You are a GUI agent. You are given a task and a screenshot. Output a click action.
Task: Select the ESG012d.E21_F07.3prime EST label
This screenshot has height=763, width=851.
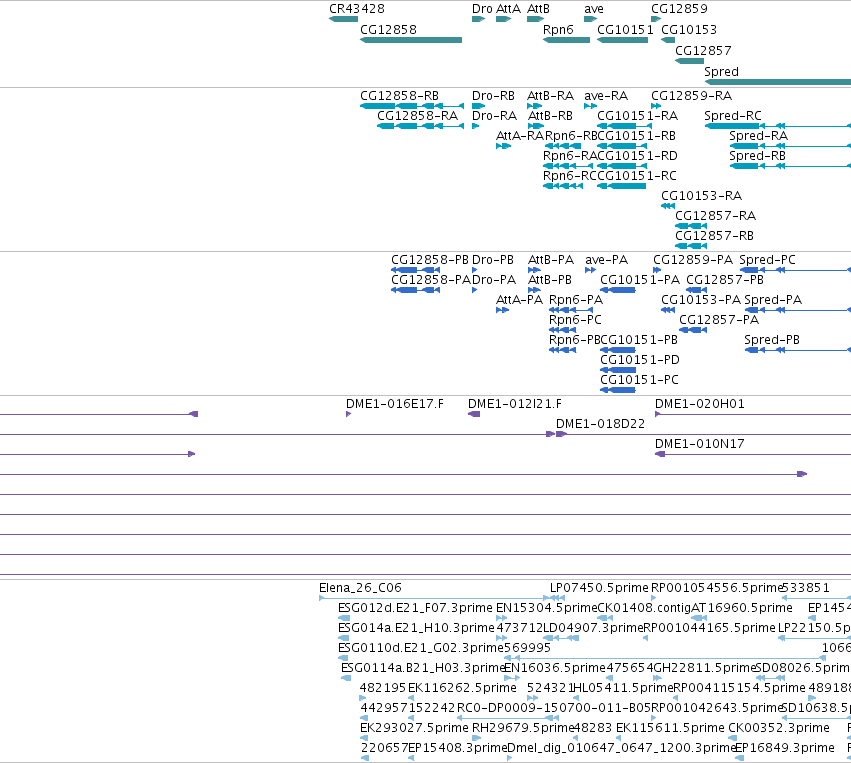[415, 608]
